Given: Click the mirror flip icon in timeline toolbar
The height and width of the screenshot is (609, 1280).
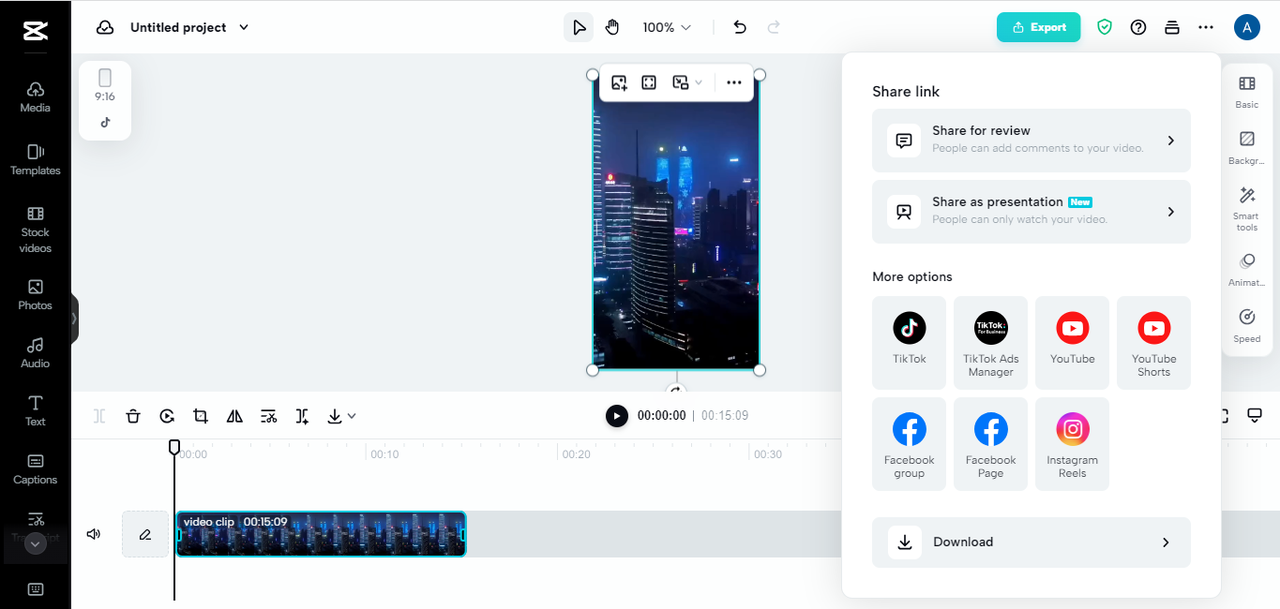Looking at the screenshot, I should tap(234, 416).
